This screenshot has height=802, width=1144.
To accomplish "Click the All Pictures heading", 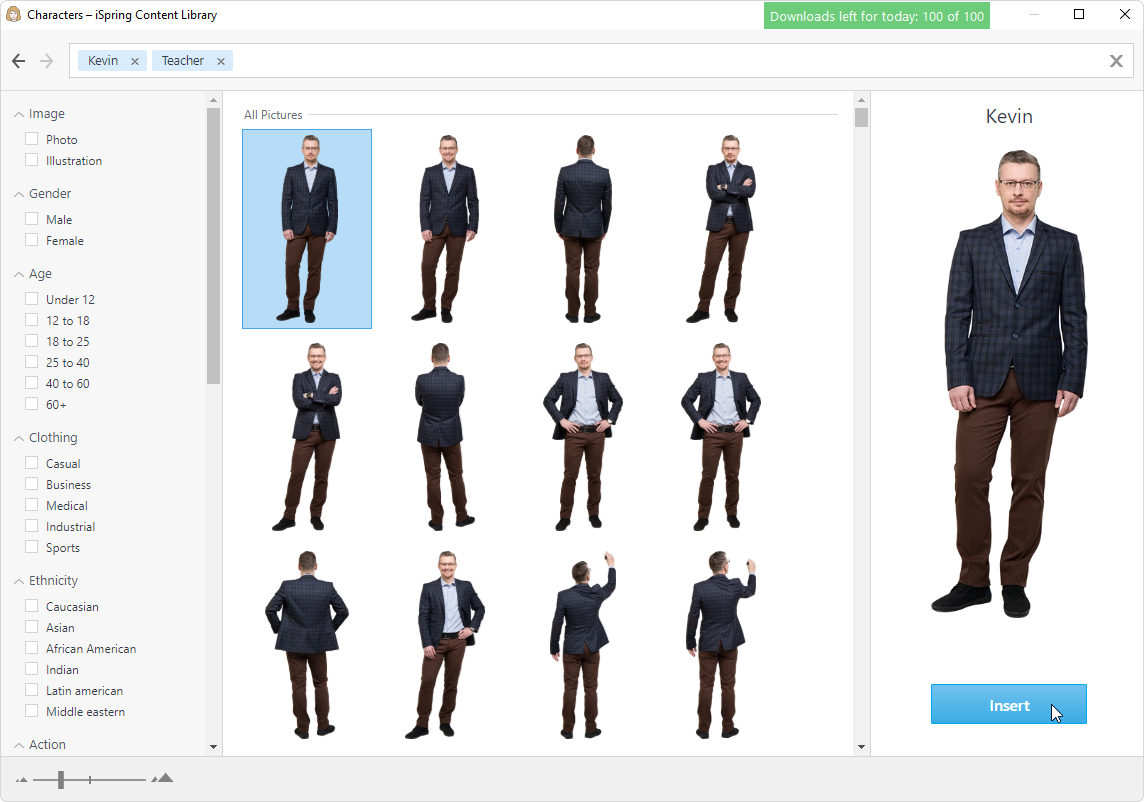I will tap(273, 115).
